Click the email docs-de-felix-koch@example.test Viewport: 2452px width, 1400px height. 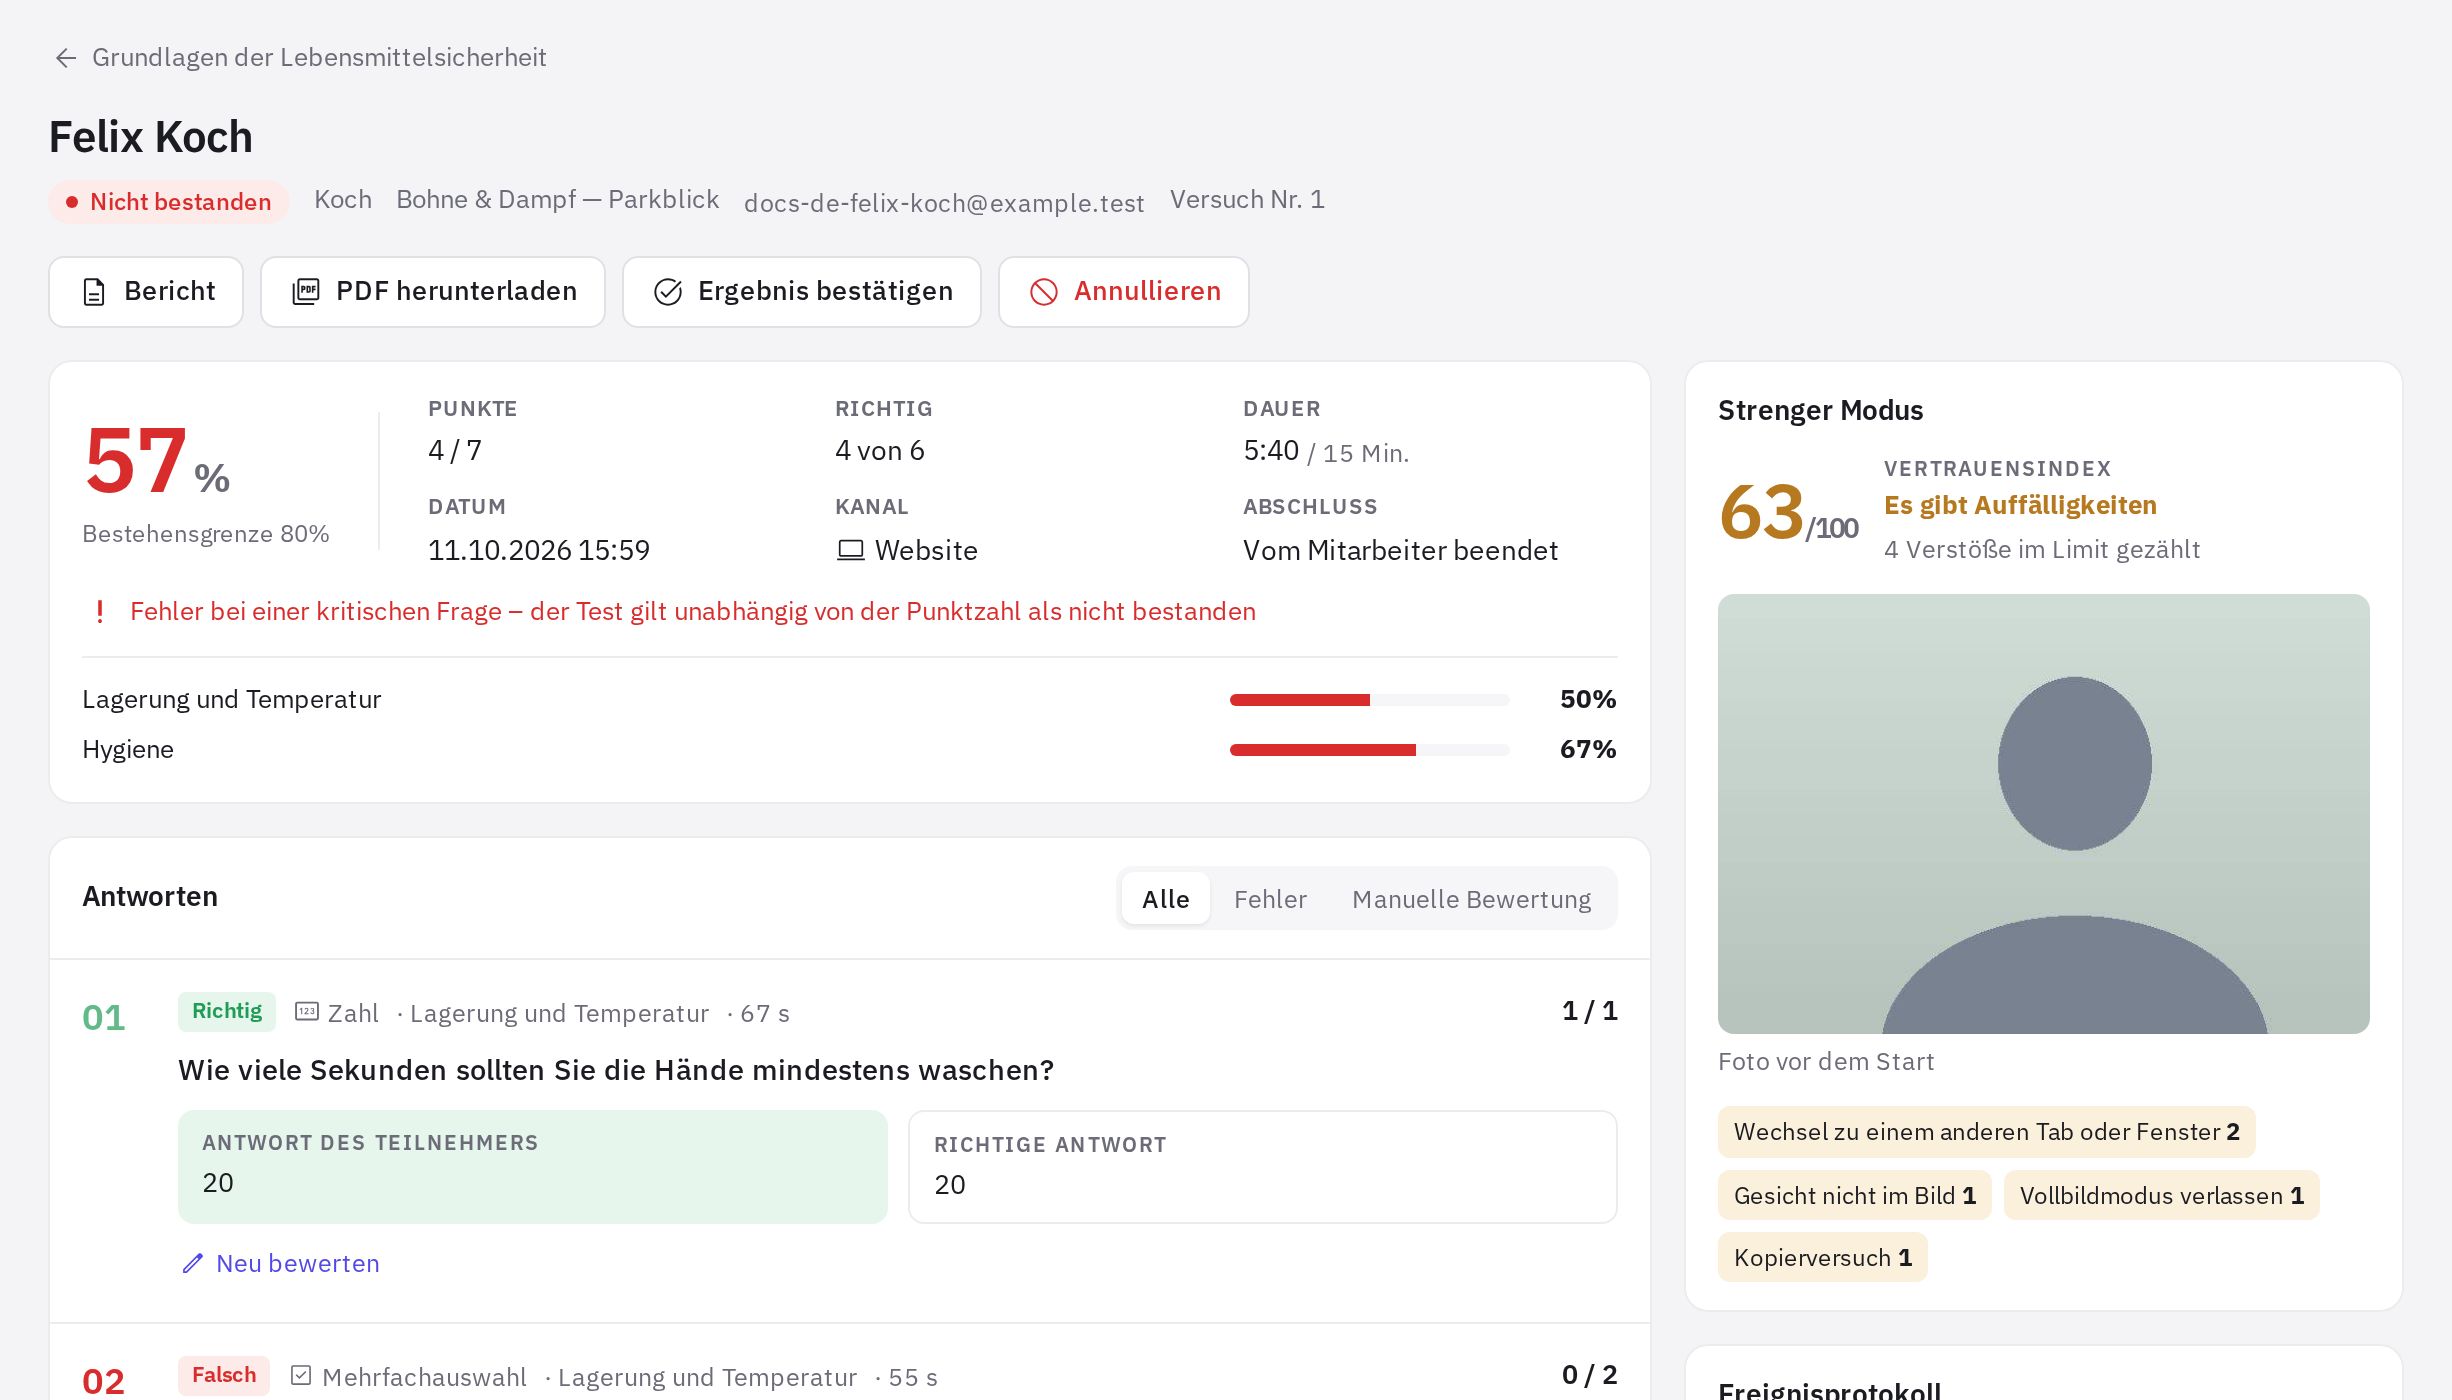click(944, 203)
